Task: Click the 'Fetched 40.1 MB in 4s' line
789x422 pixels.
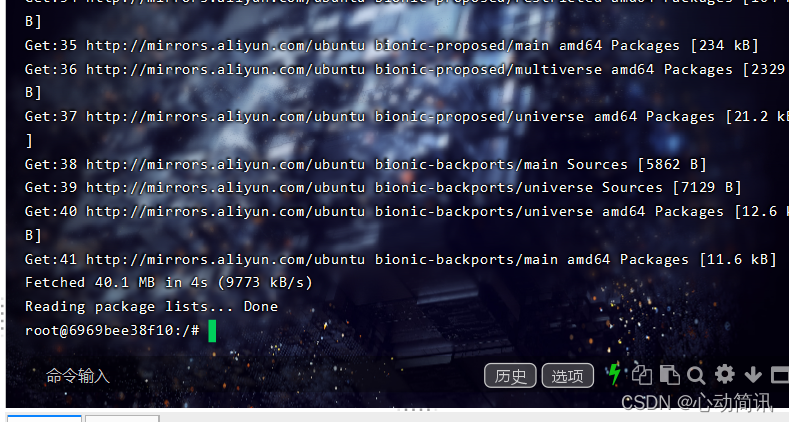Action: click(x=169, y=283)
